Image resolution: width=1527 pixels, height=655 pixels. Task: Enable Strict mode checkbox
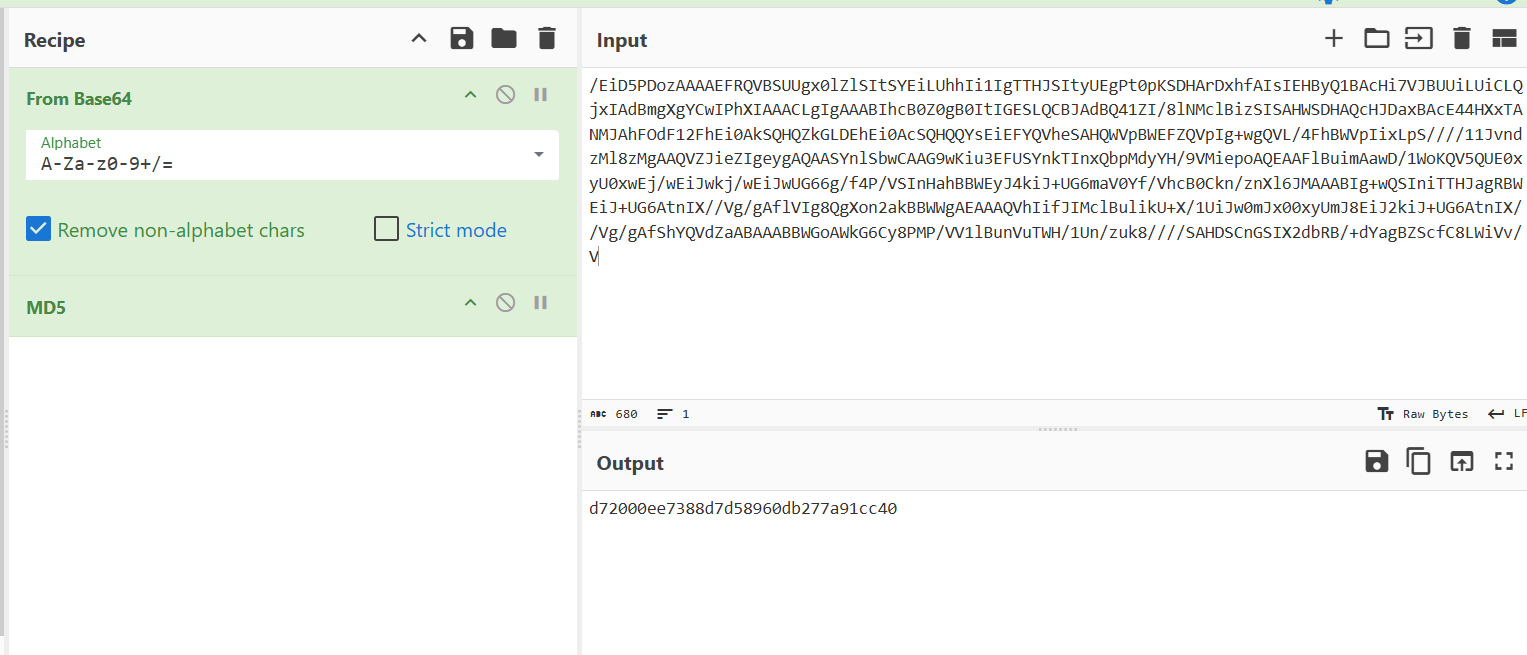tap(386, 230)
